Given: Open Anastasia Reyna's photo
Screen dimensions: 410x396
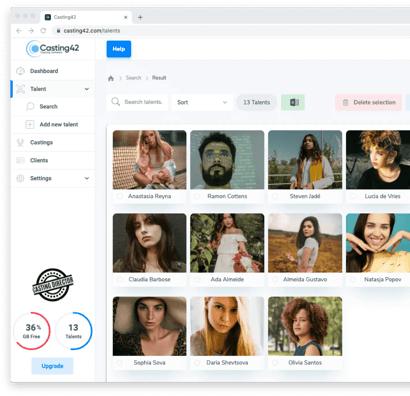Looking at the screenshot, I should tap(150, 160).
